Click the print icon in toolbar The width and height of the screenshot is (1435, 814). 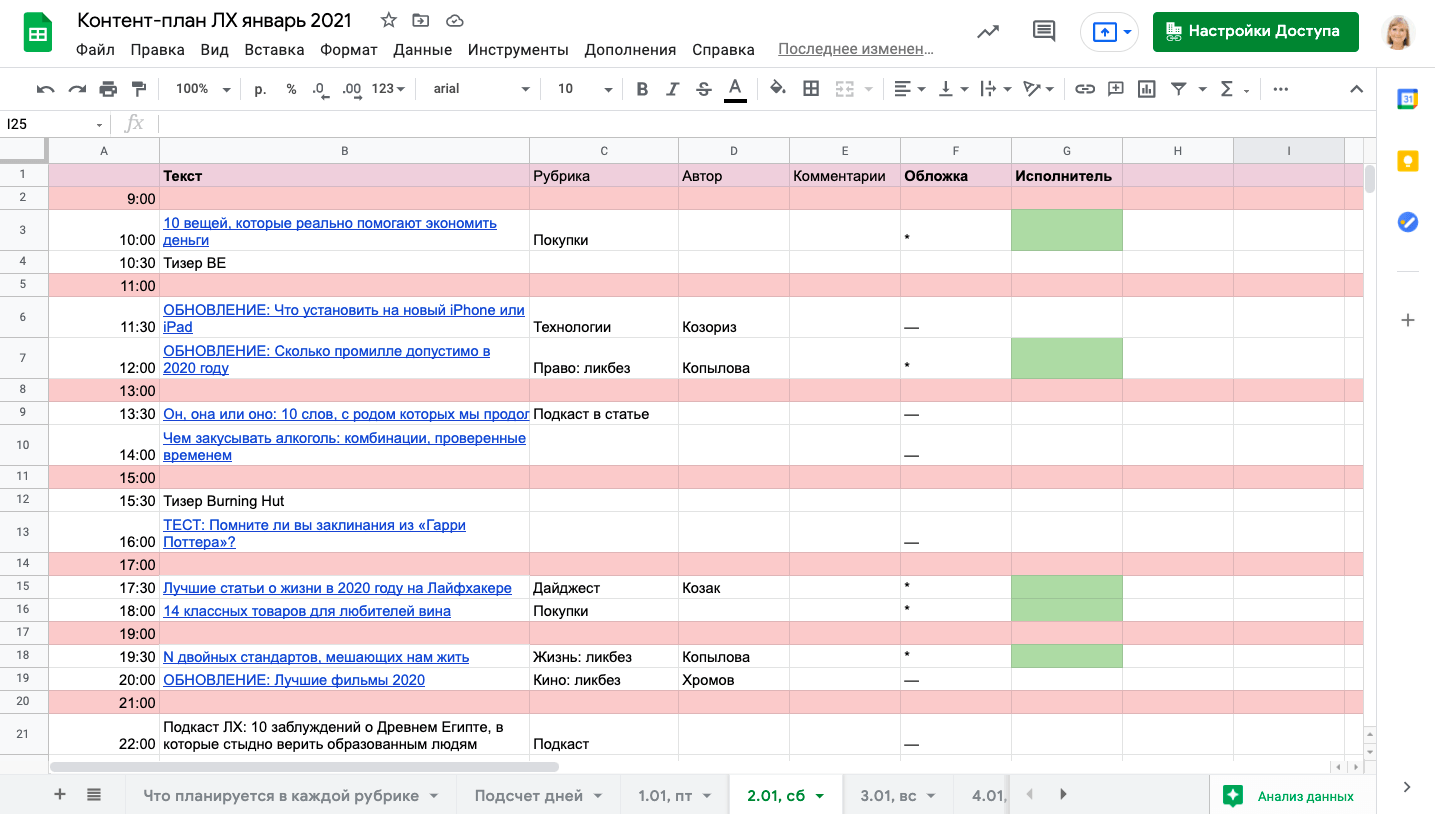click(x=108, y=89)
